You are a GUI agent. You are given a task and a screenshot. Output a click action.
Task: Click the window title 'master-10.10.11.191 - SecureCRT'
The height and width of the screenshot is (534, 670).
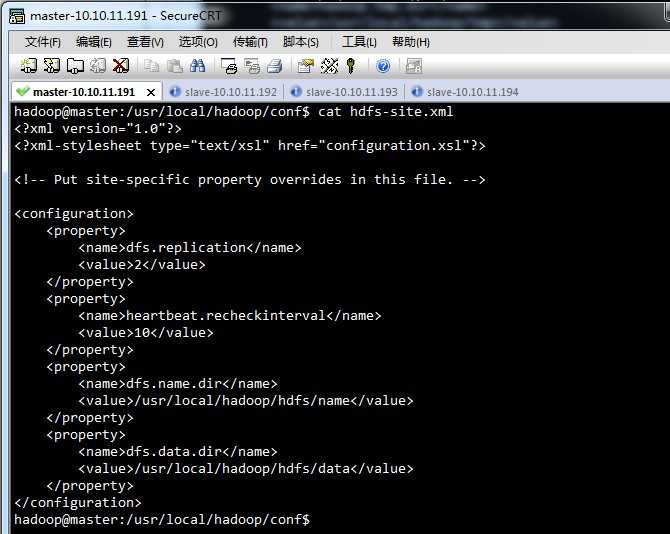126,16
